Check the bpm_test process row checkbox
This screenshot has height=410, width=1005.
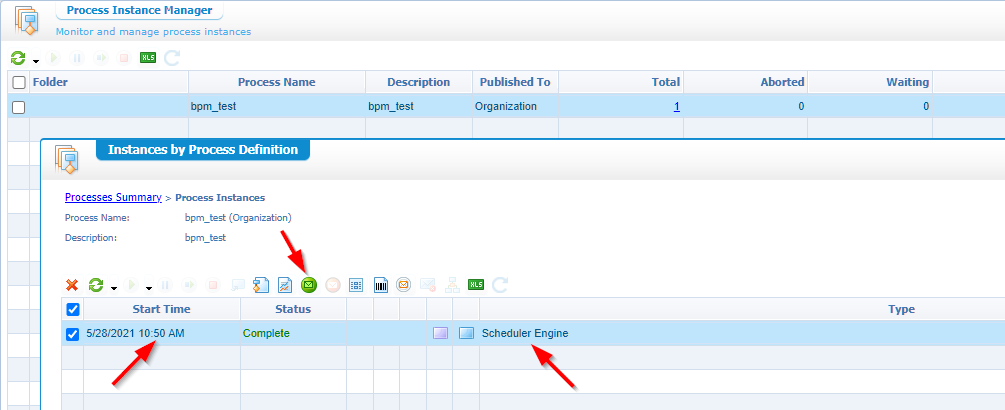pos(18,107)
